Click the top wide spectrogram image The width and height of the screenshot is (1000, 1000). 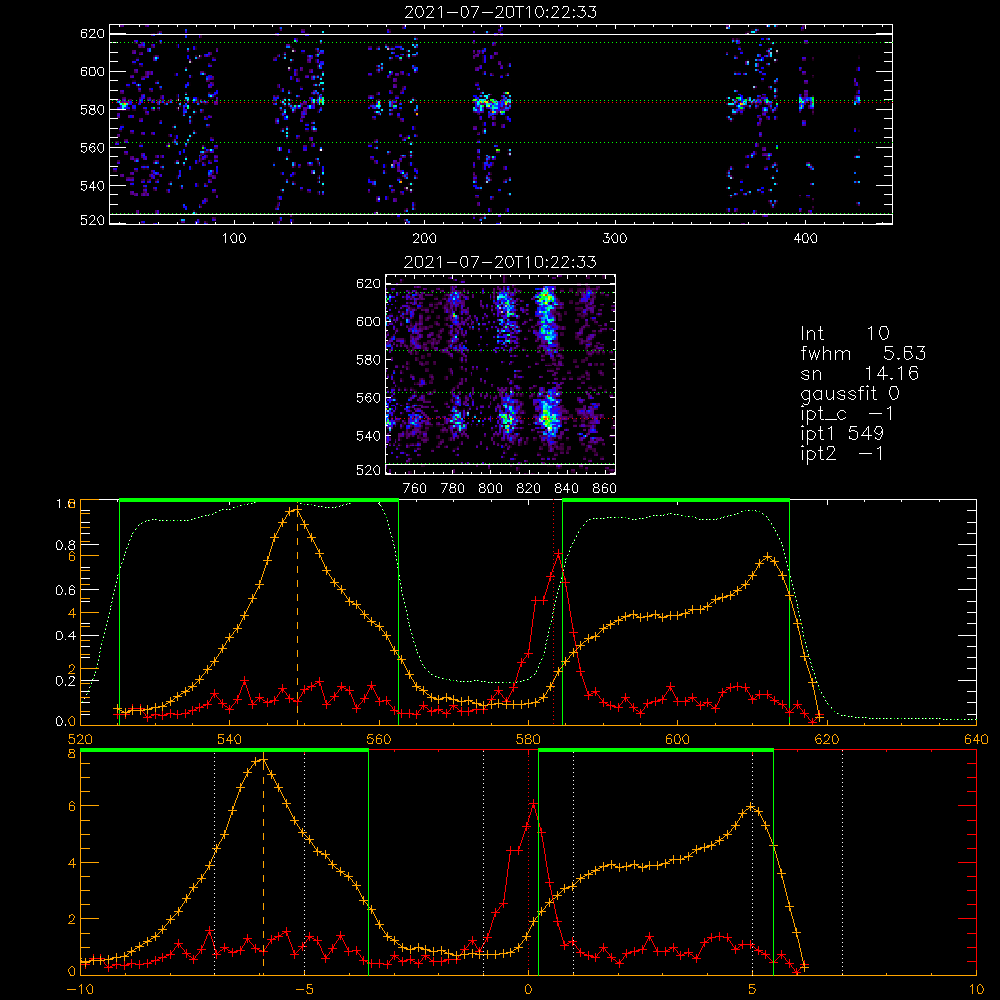point(501,124)
